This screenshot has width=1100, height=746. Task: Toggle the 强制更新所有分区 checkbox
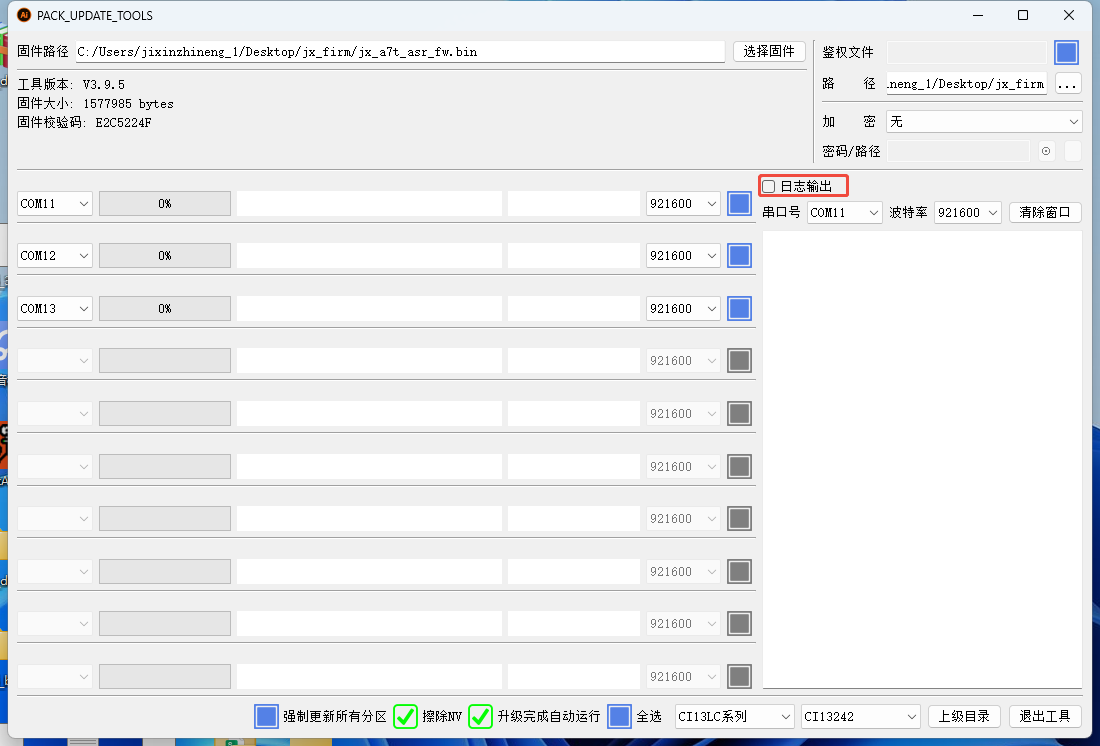266,716
